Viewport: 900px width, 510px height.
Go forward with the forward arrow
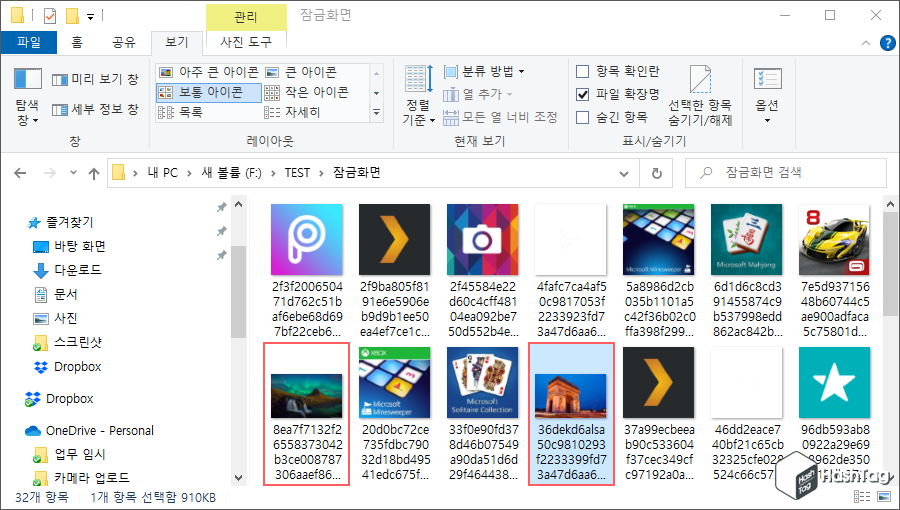[x=50, y=173]
